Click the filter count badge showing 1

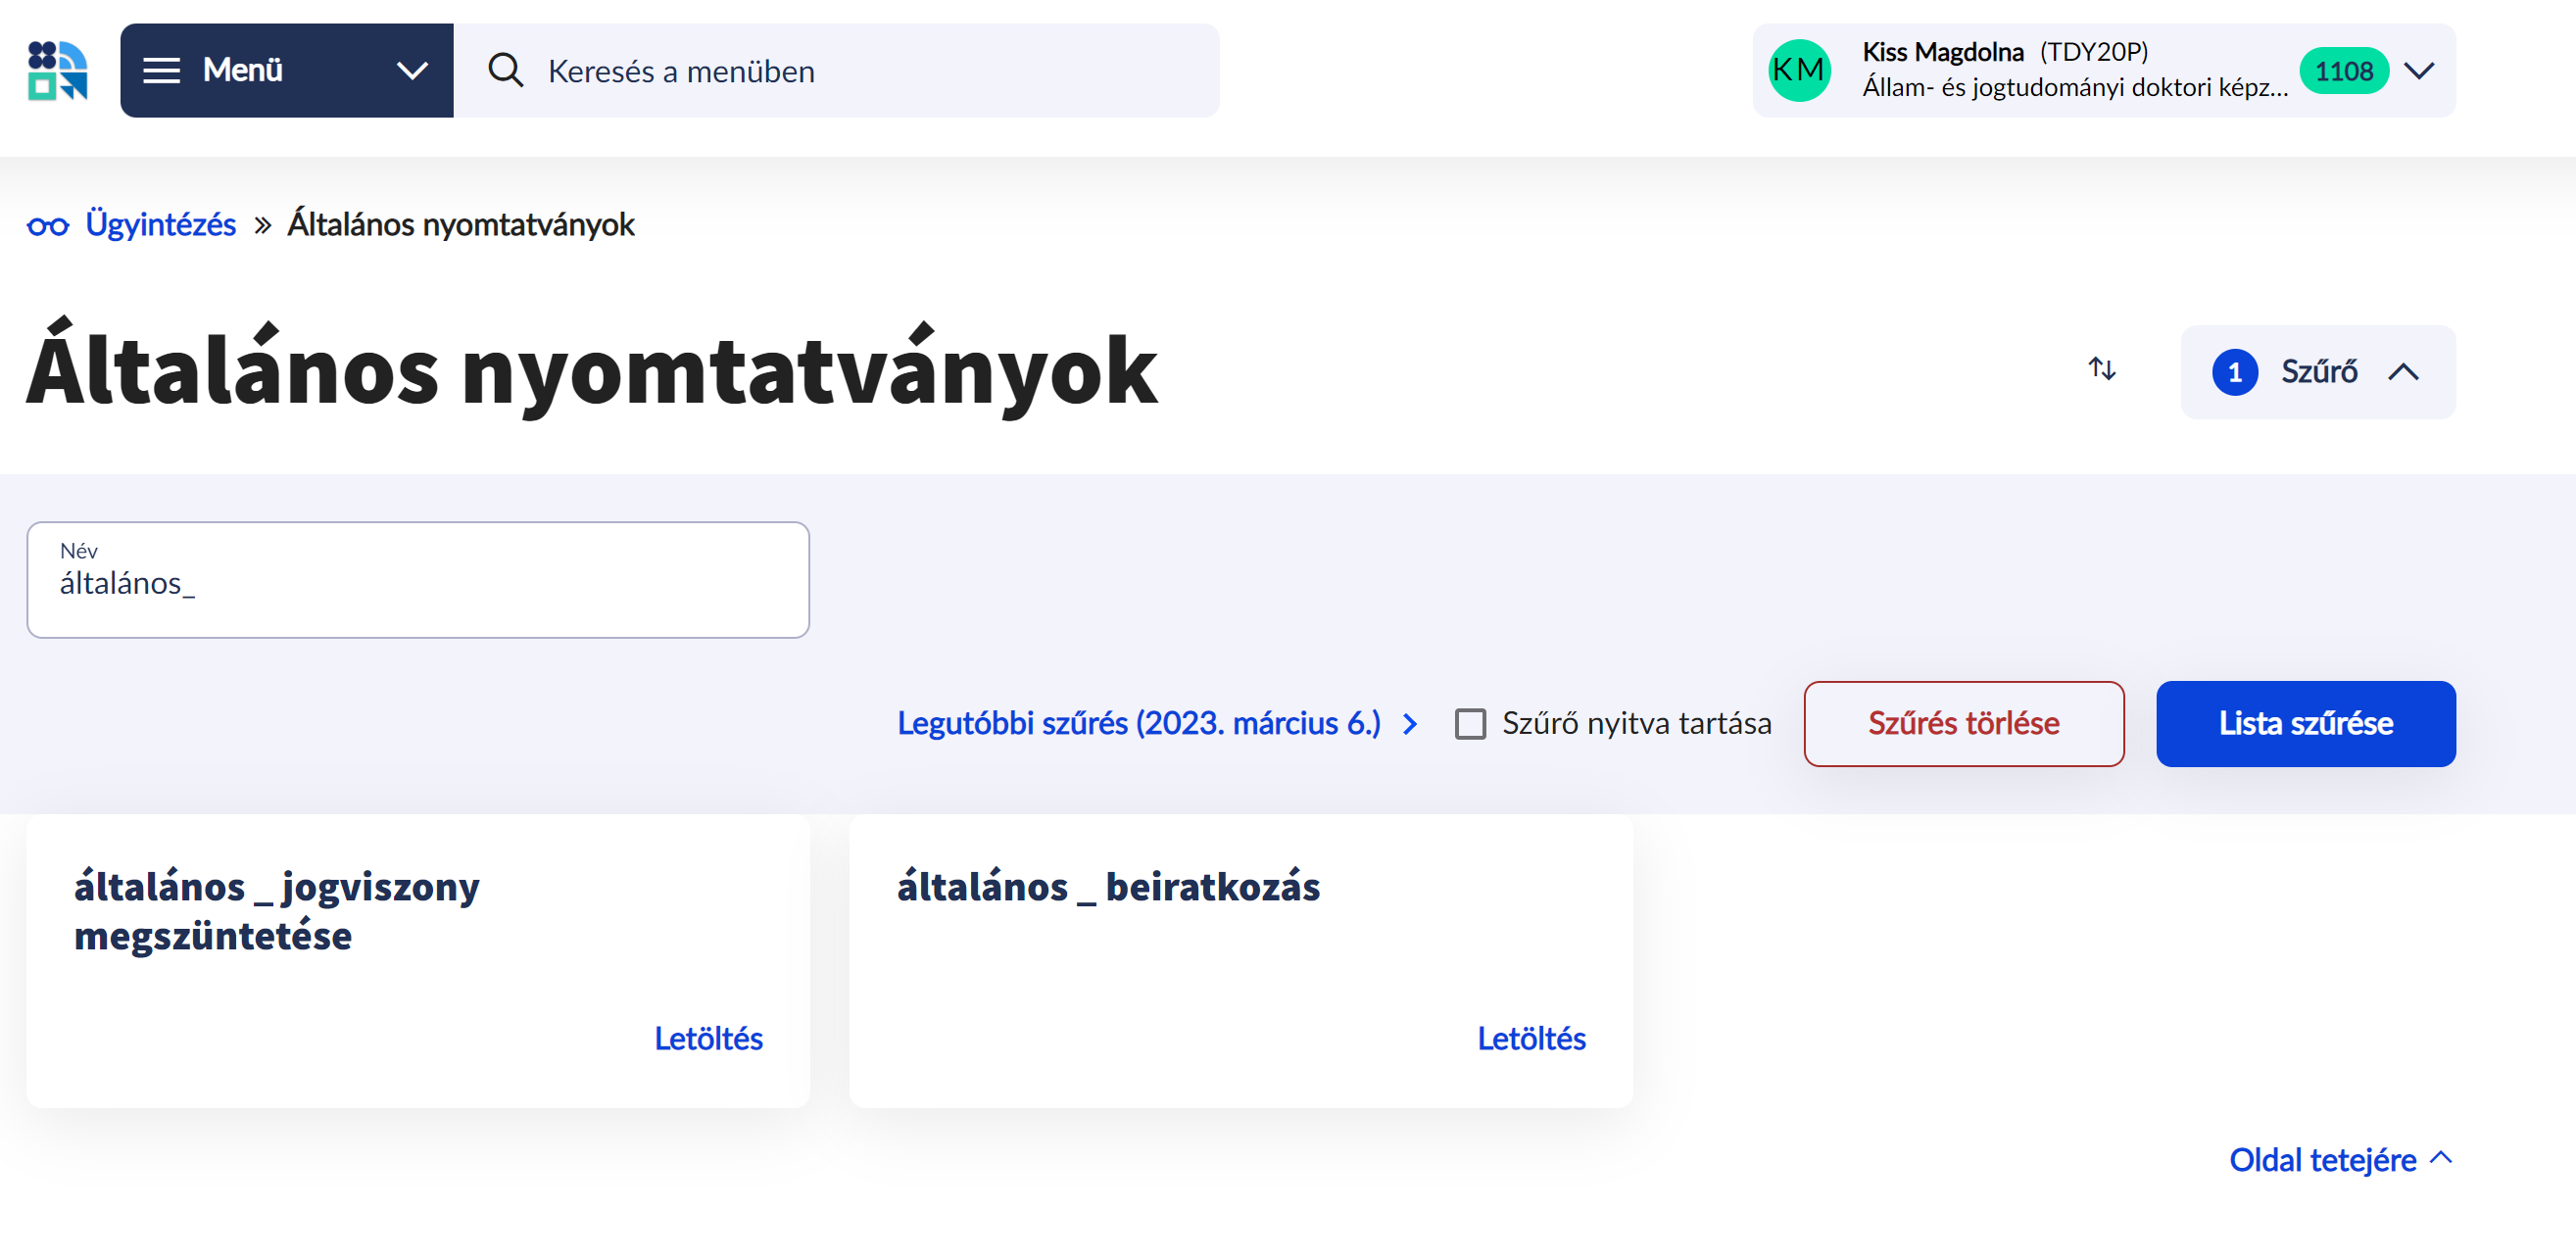[2235, 371]
